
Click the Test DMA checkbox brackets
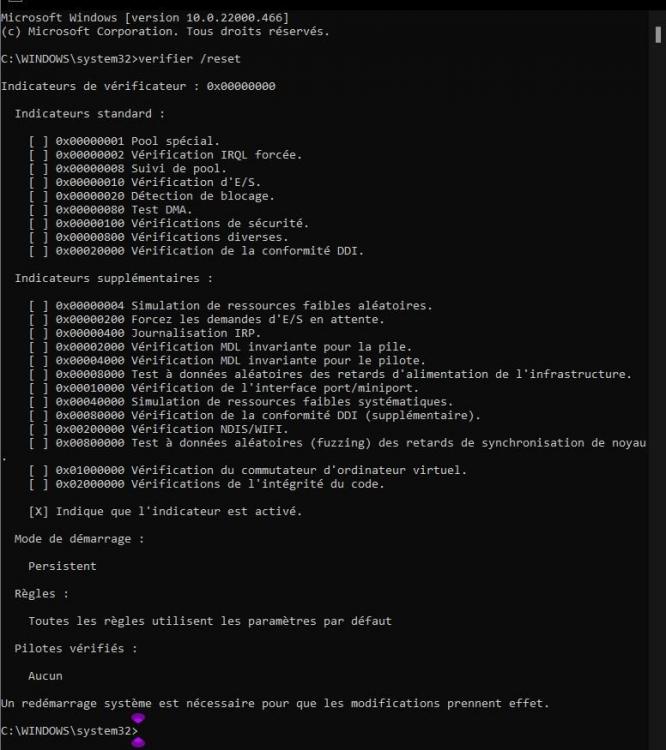(38, 210)
